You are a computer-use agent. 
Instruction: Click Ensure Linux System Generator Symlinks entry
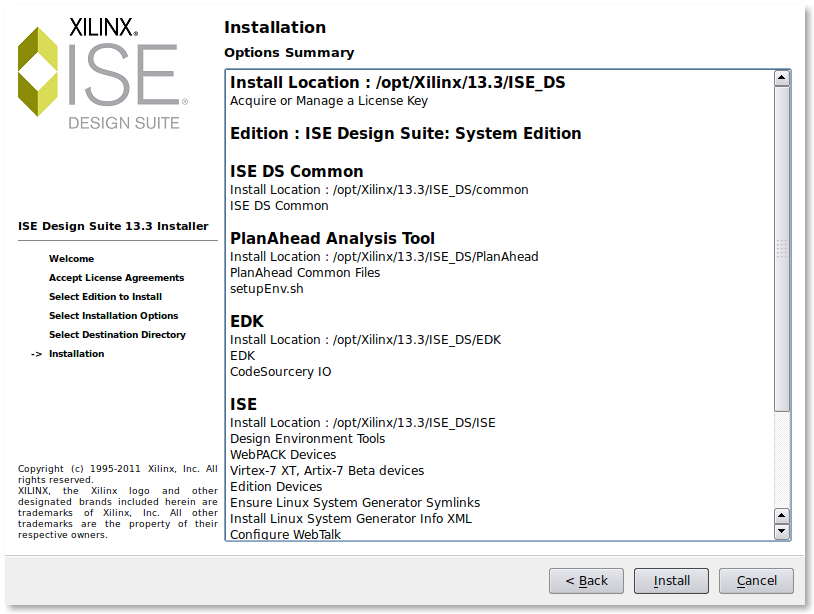355,503
